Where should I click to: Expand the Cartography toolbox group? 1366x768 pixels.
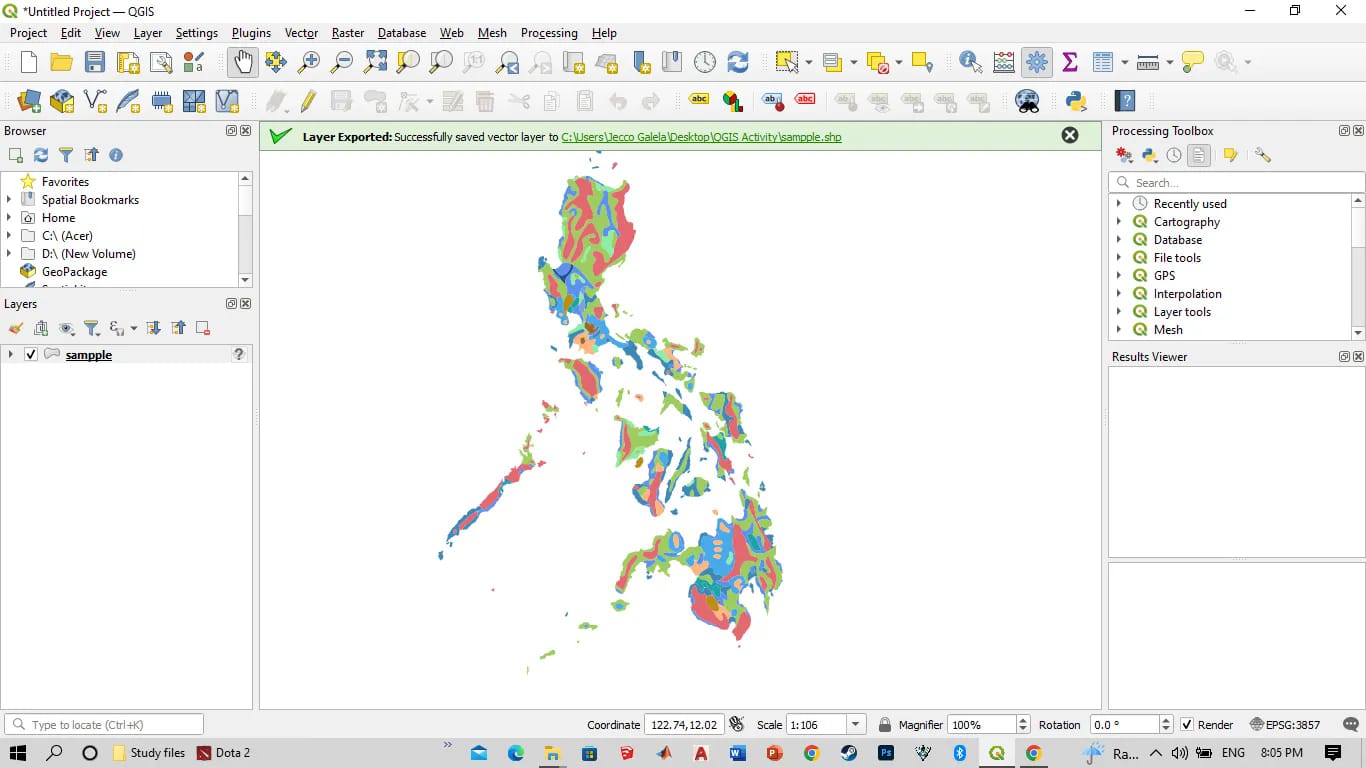tap(1118, 222)
